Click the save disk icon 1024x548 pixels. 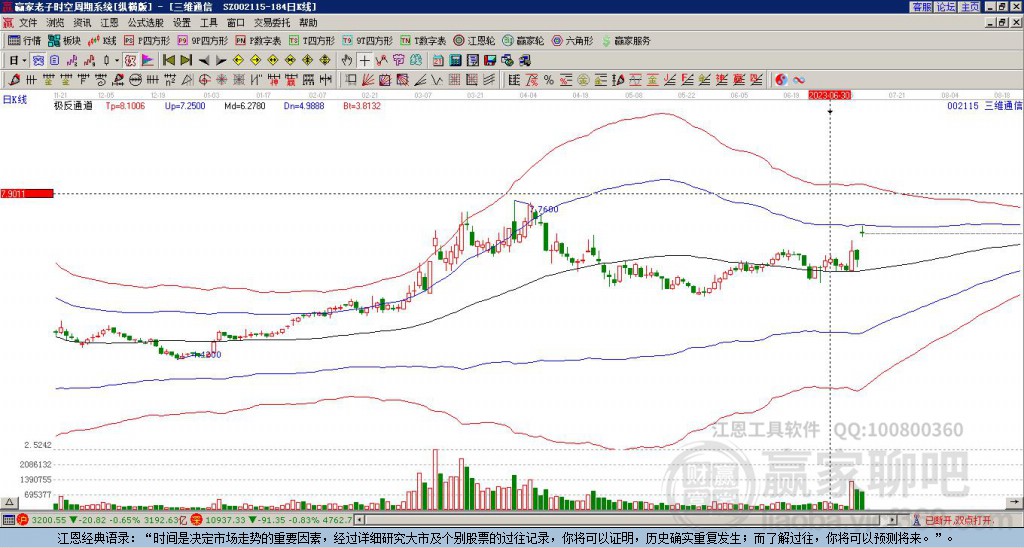tap(490, 60)
